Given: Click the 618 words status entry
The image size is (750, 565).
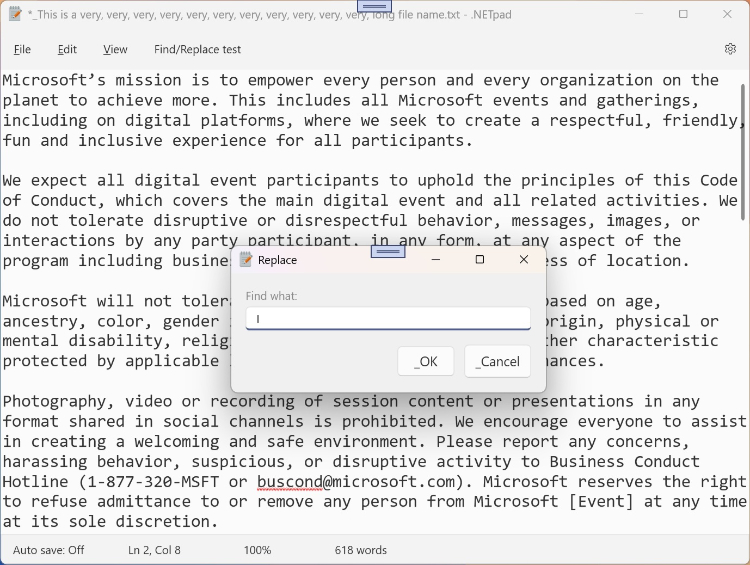Looking at the screenshot, I should pos(361,550).
